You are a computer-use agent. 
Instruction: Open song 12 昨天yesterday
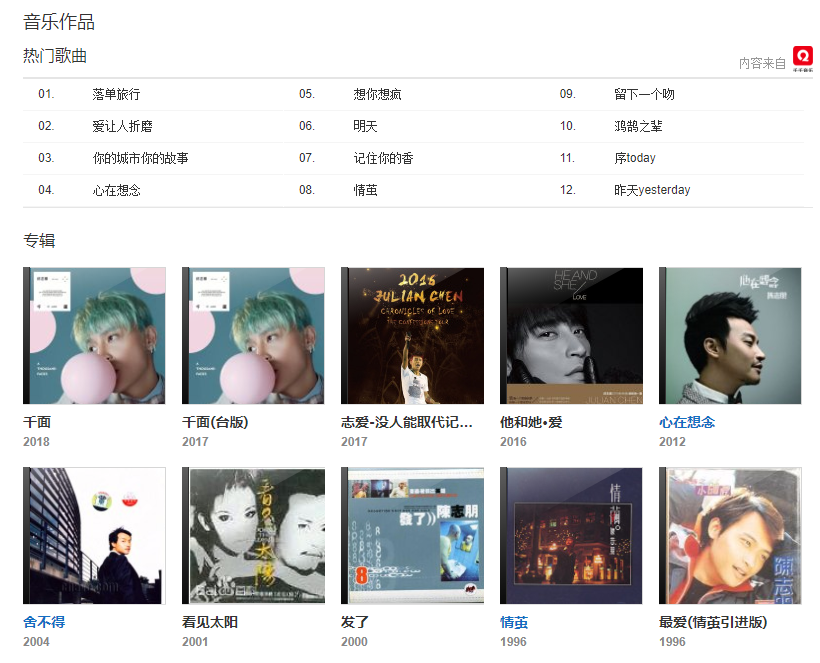point(652,190)
